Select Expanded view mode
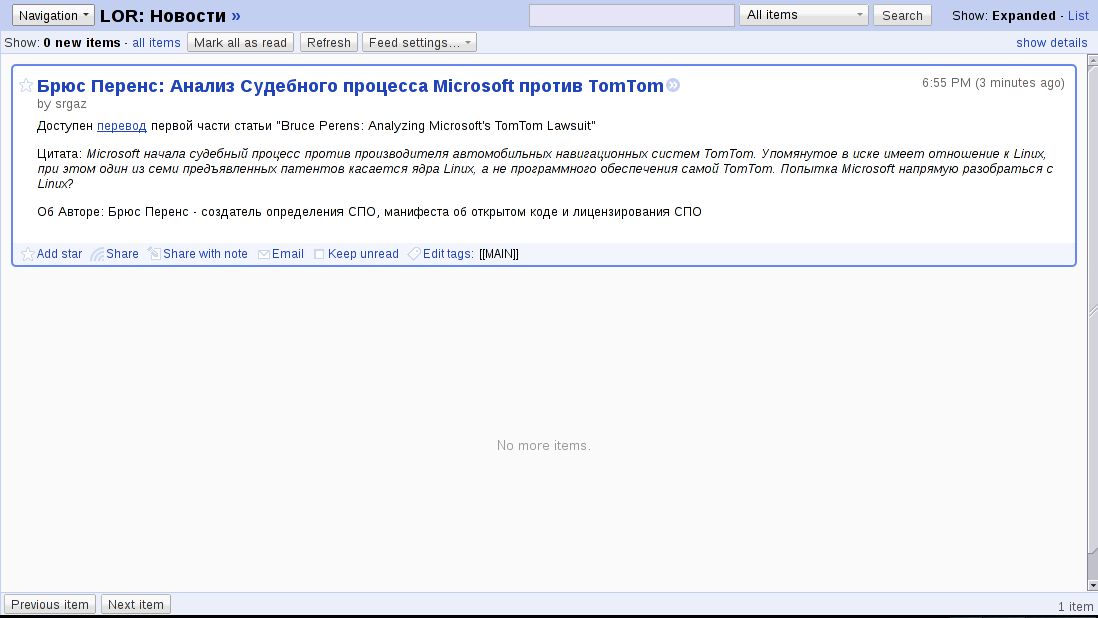Screen dimensions: 1098x618 click(1024, 15)
